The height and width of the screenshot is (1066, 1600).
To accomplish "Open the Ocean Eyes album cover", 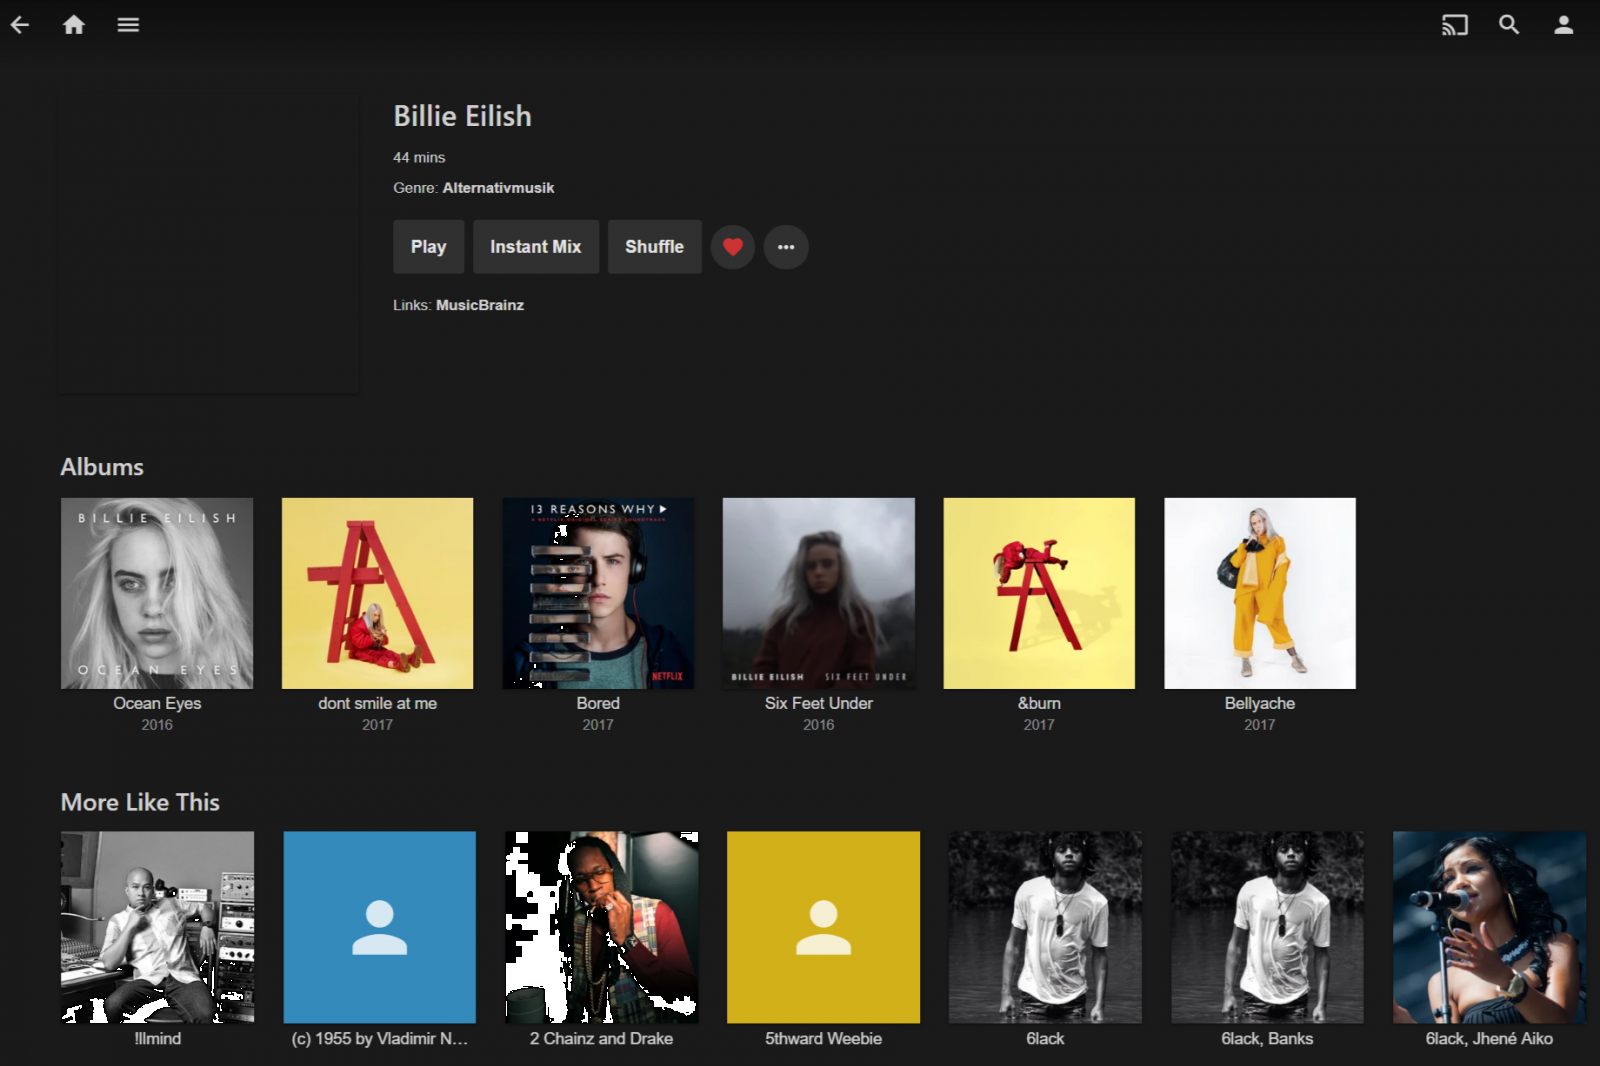I will (157, 593).
